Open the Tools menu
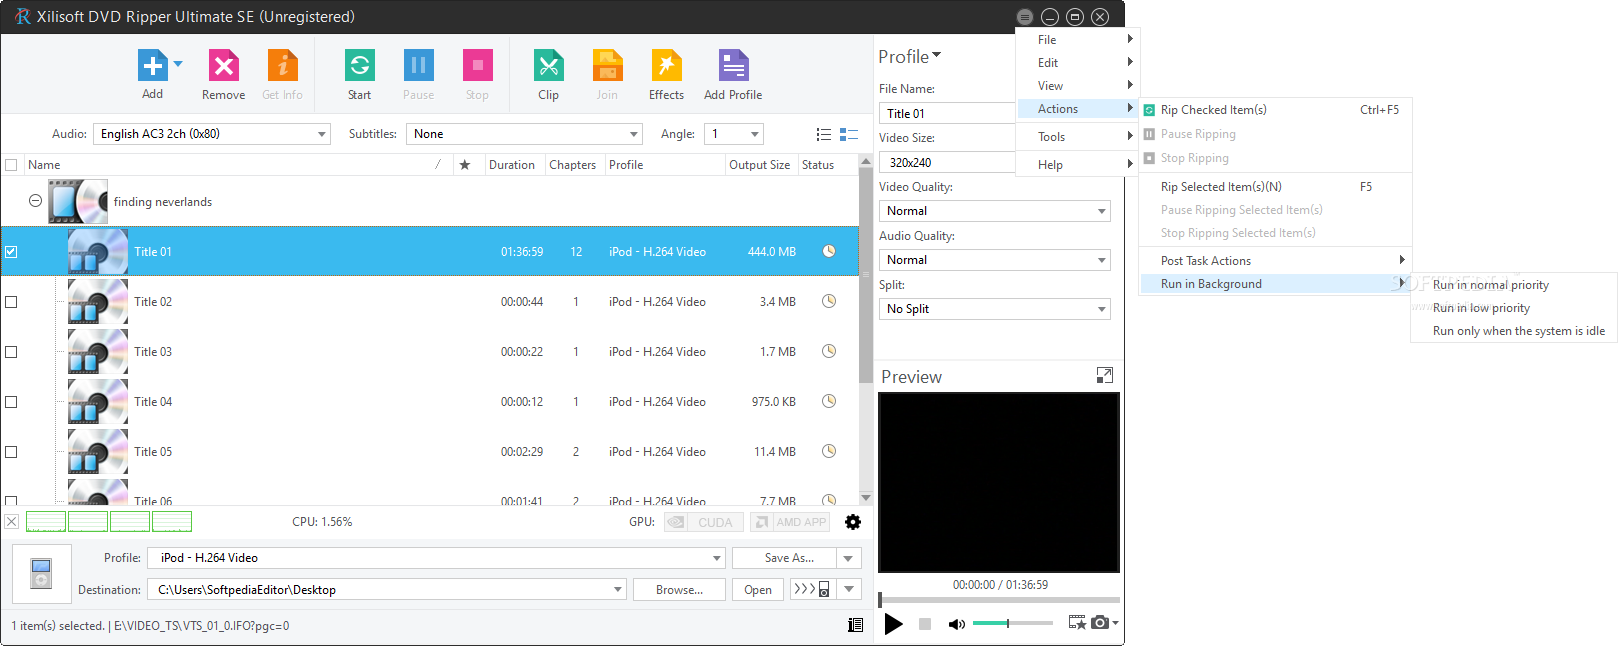This screenshot has width=1618, height=646. [1077, 137]
